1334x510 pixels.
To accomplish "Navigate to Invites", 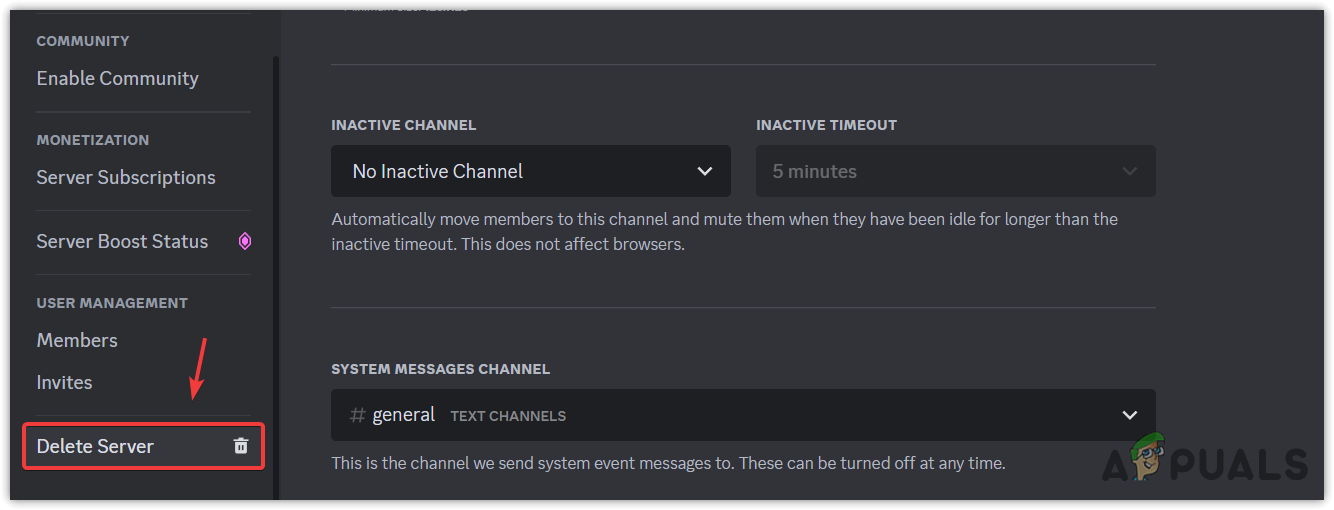I will 65,382.
